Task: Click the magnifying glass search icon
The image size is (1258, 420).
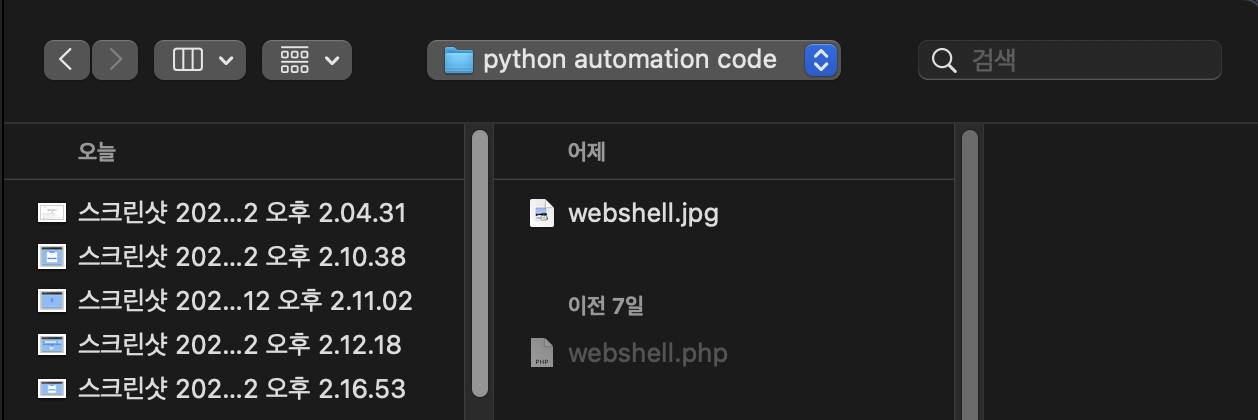Action: (944, 60)
